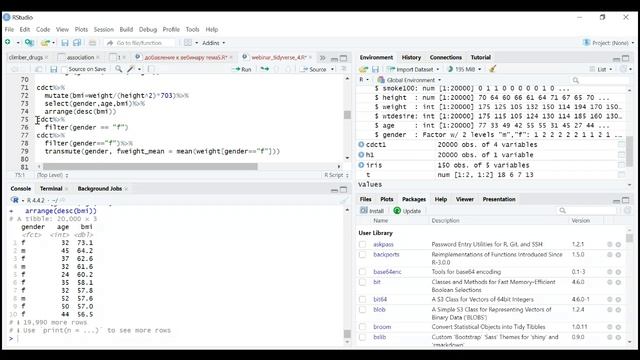Open the Tools menu
Image resolution: width=640 pixels, height=360 pixels.
tap(192, 29)
